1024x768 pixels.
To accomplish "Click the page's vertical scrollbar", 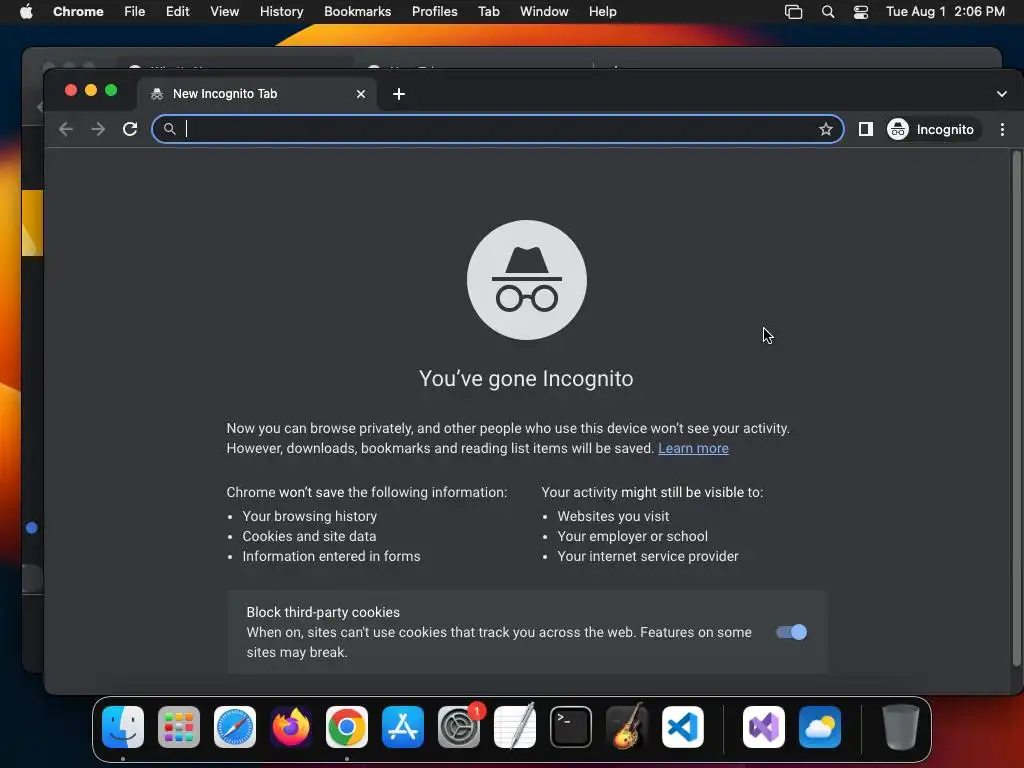I will [x=1016, y=408].
